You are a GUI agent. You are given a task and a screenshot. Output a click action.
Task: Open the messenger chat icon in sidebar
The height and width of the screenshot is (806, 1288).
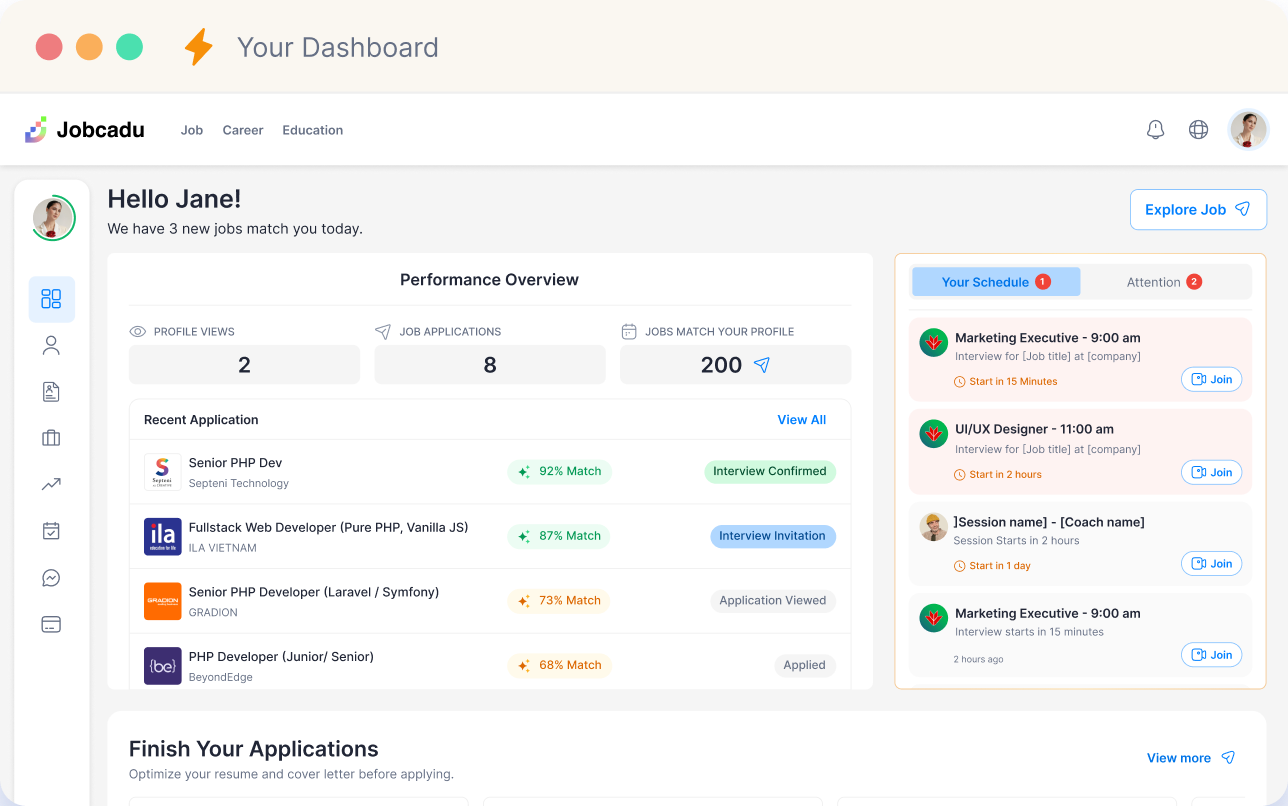coord(51,578)
